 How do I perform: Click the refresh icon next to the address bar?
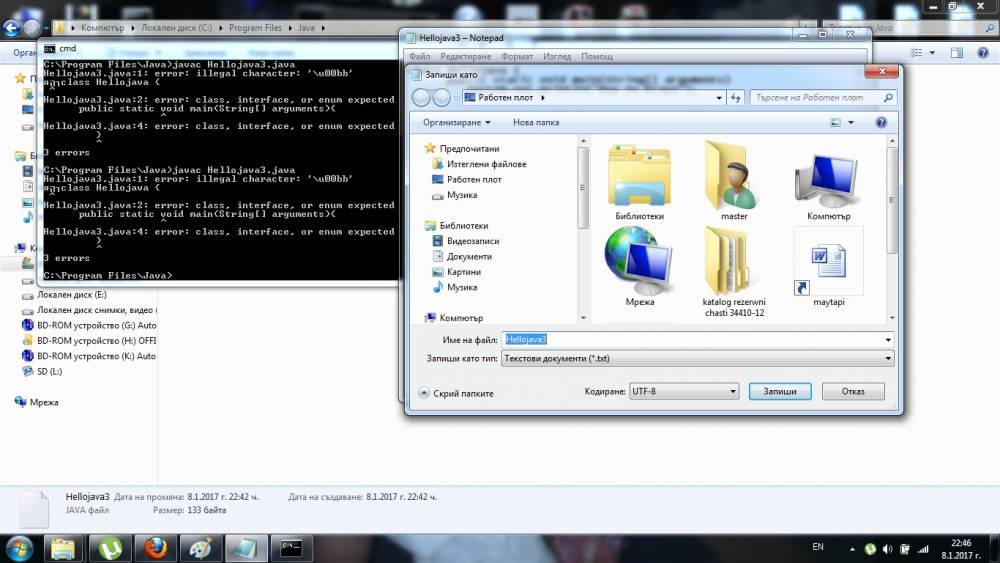point(735,98)
